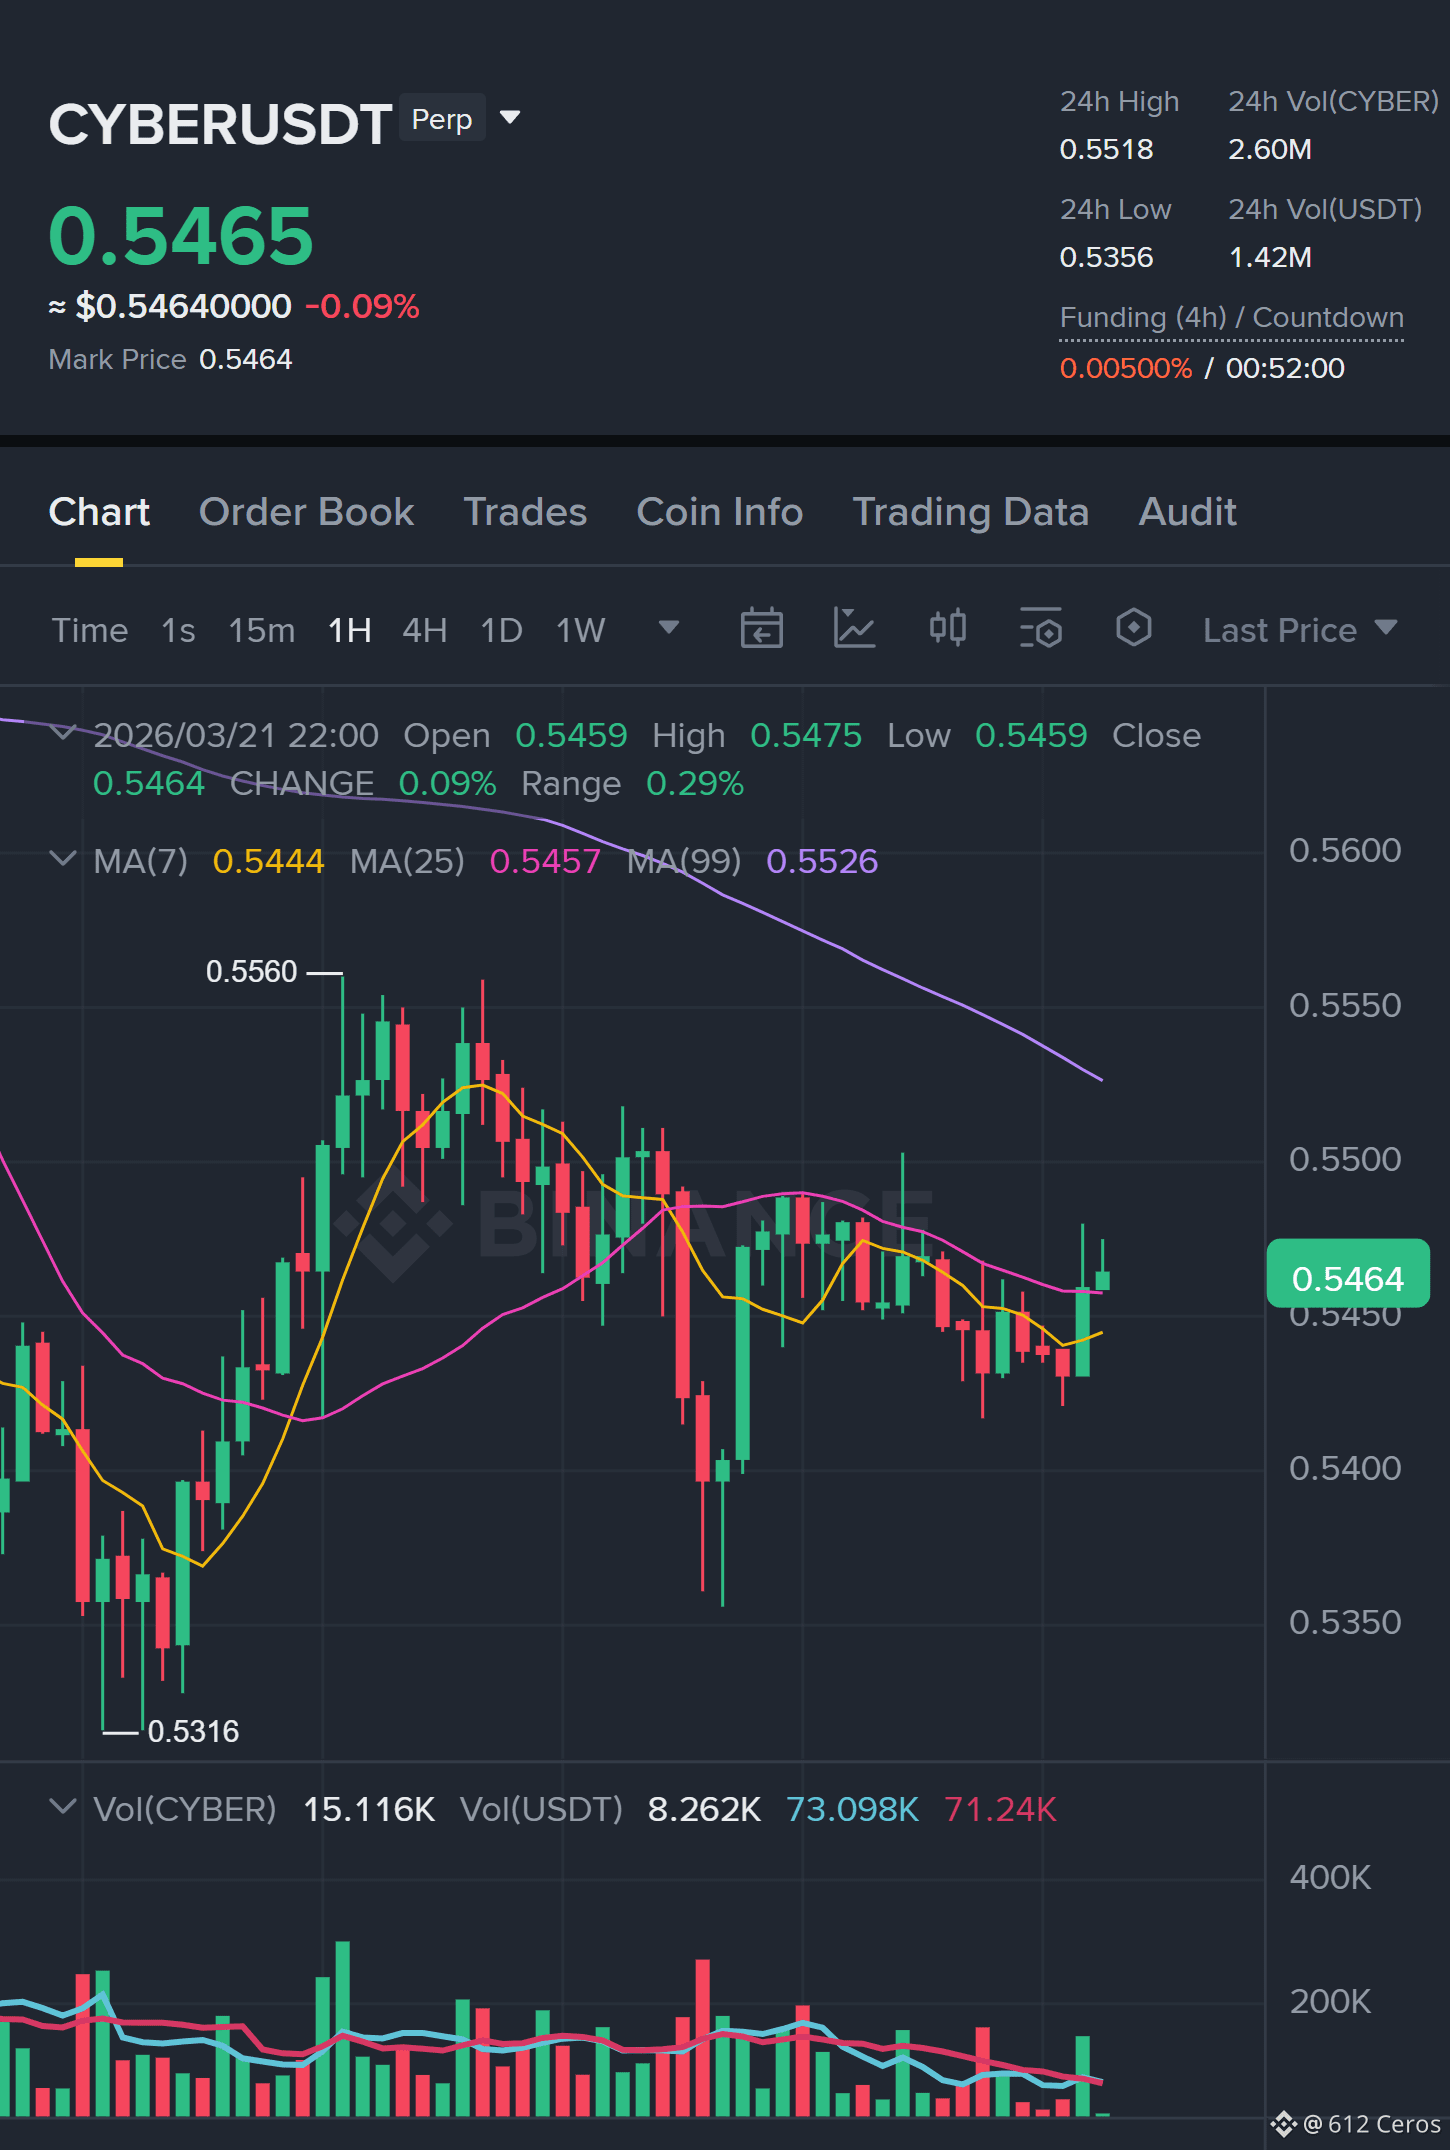The height and width of the screenshot is (2150, 1450).
Task: Collapse the MA indicator legend chevron
Action: pos(62,859)
